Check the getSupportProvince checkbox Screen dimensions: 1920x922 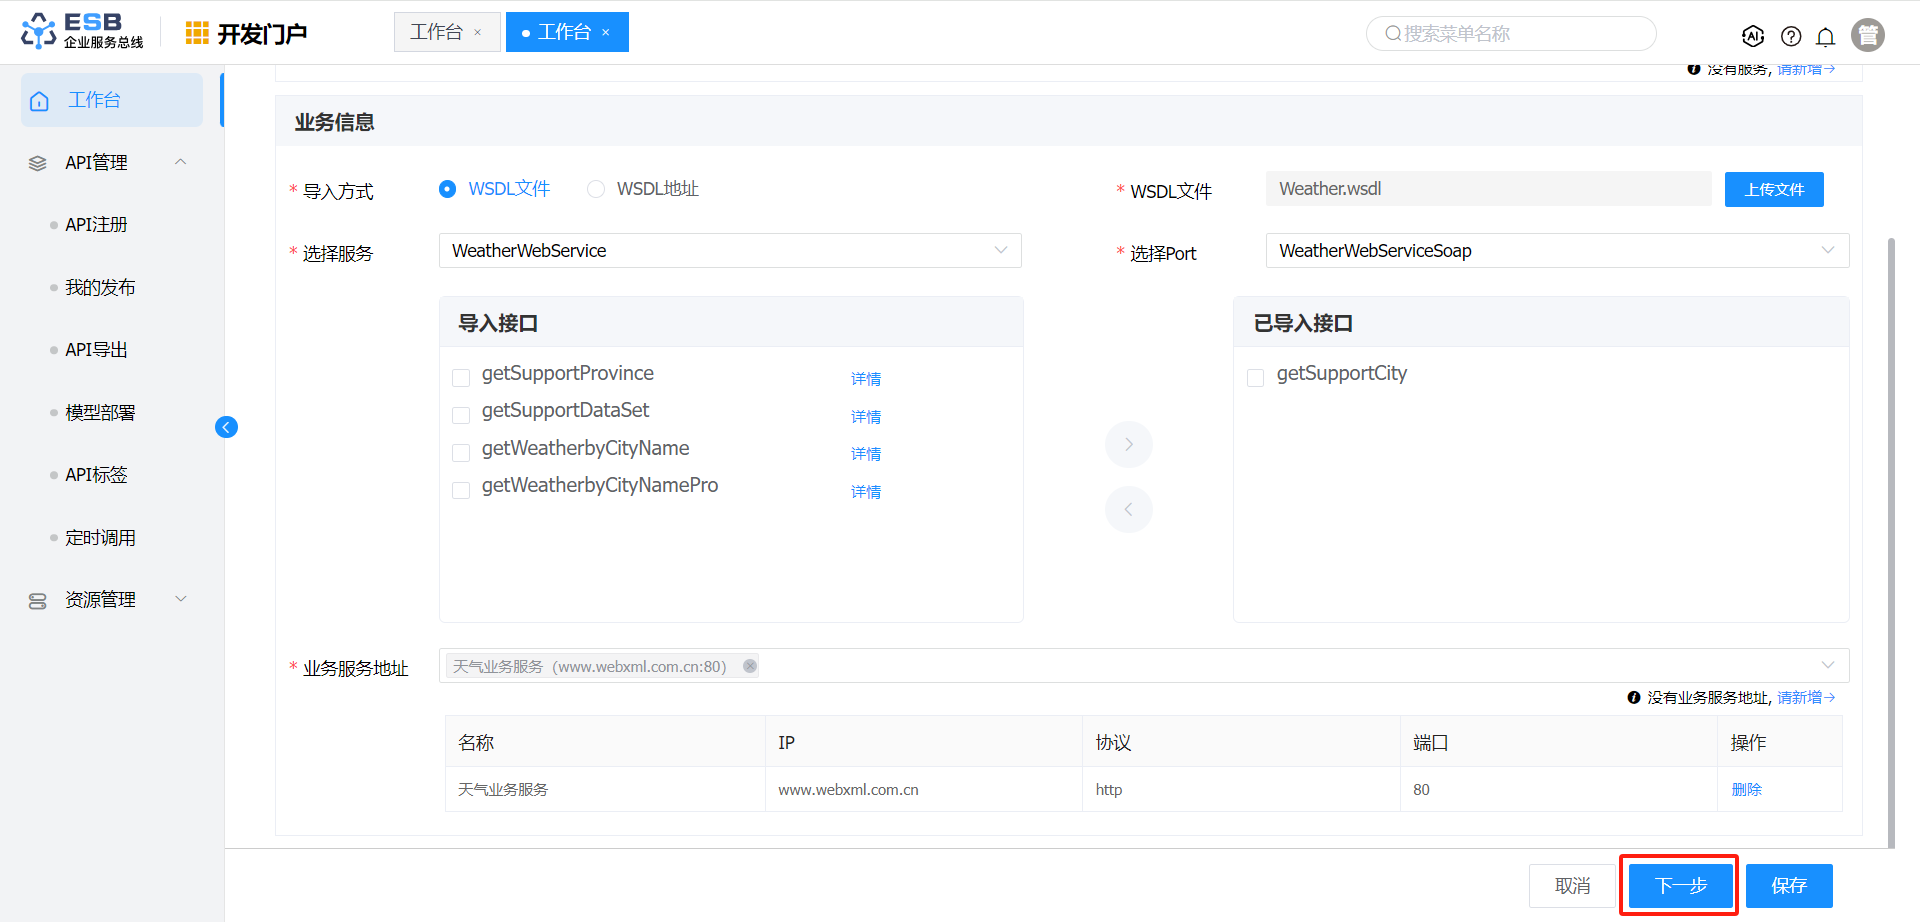(461, 377)
